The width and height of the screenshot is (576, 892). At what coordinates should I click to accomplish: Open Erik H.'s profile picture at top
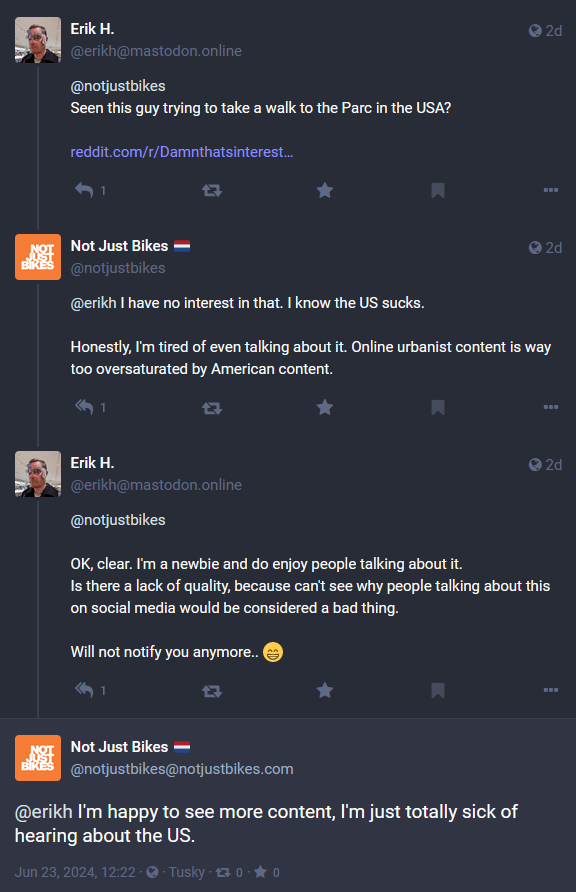pos(38,40)
